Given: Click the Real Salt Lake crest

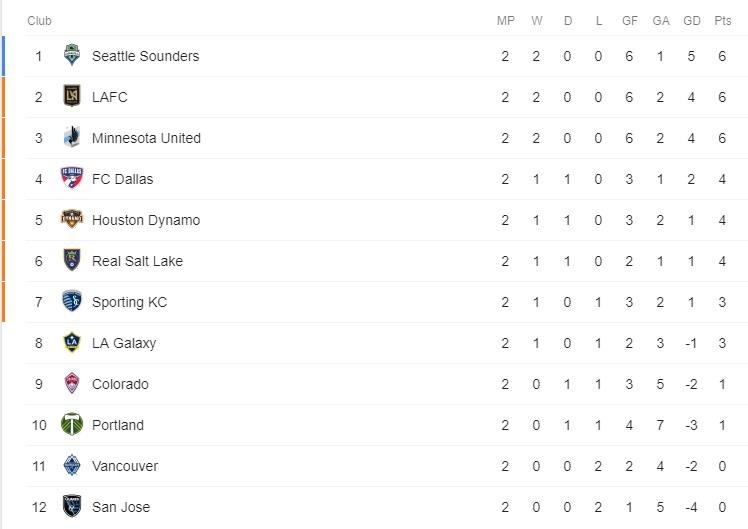Looking at the screenshot, I should pos(72,261).
